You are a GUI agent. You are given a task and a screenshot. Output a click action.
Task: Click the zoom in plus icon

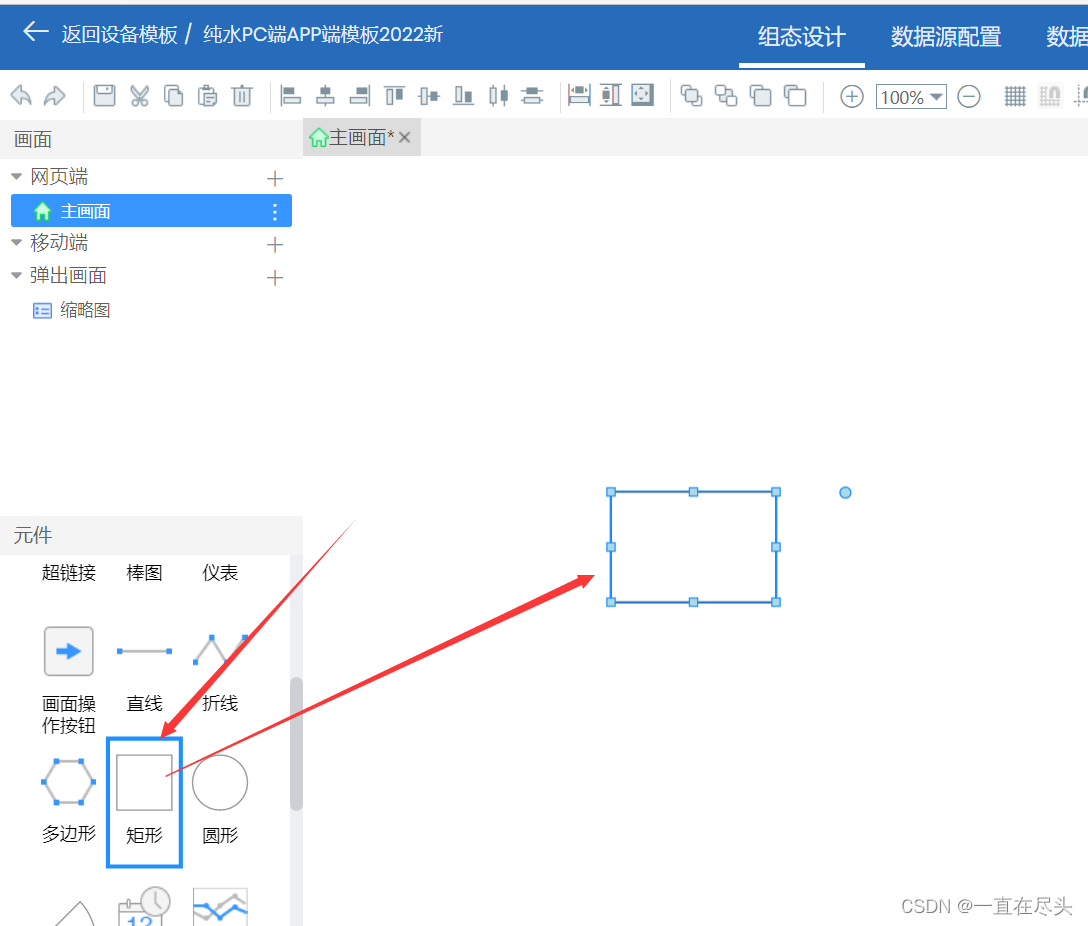pyautogui.click(x=850, y=96)
